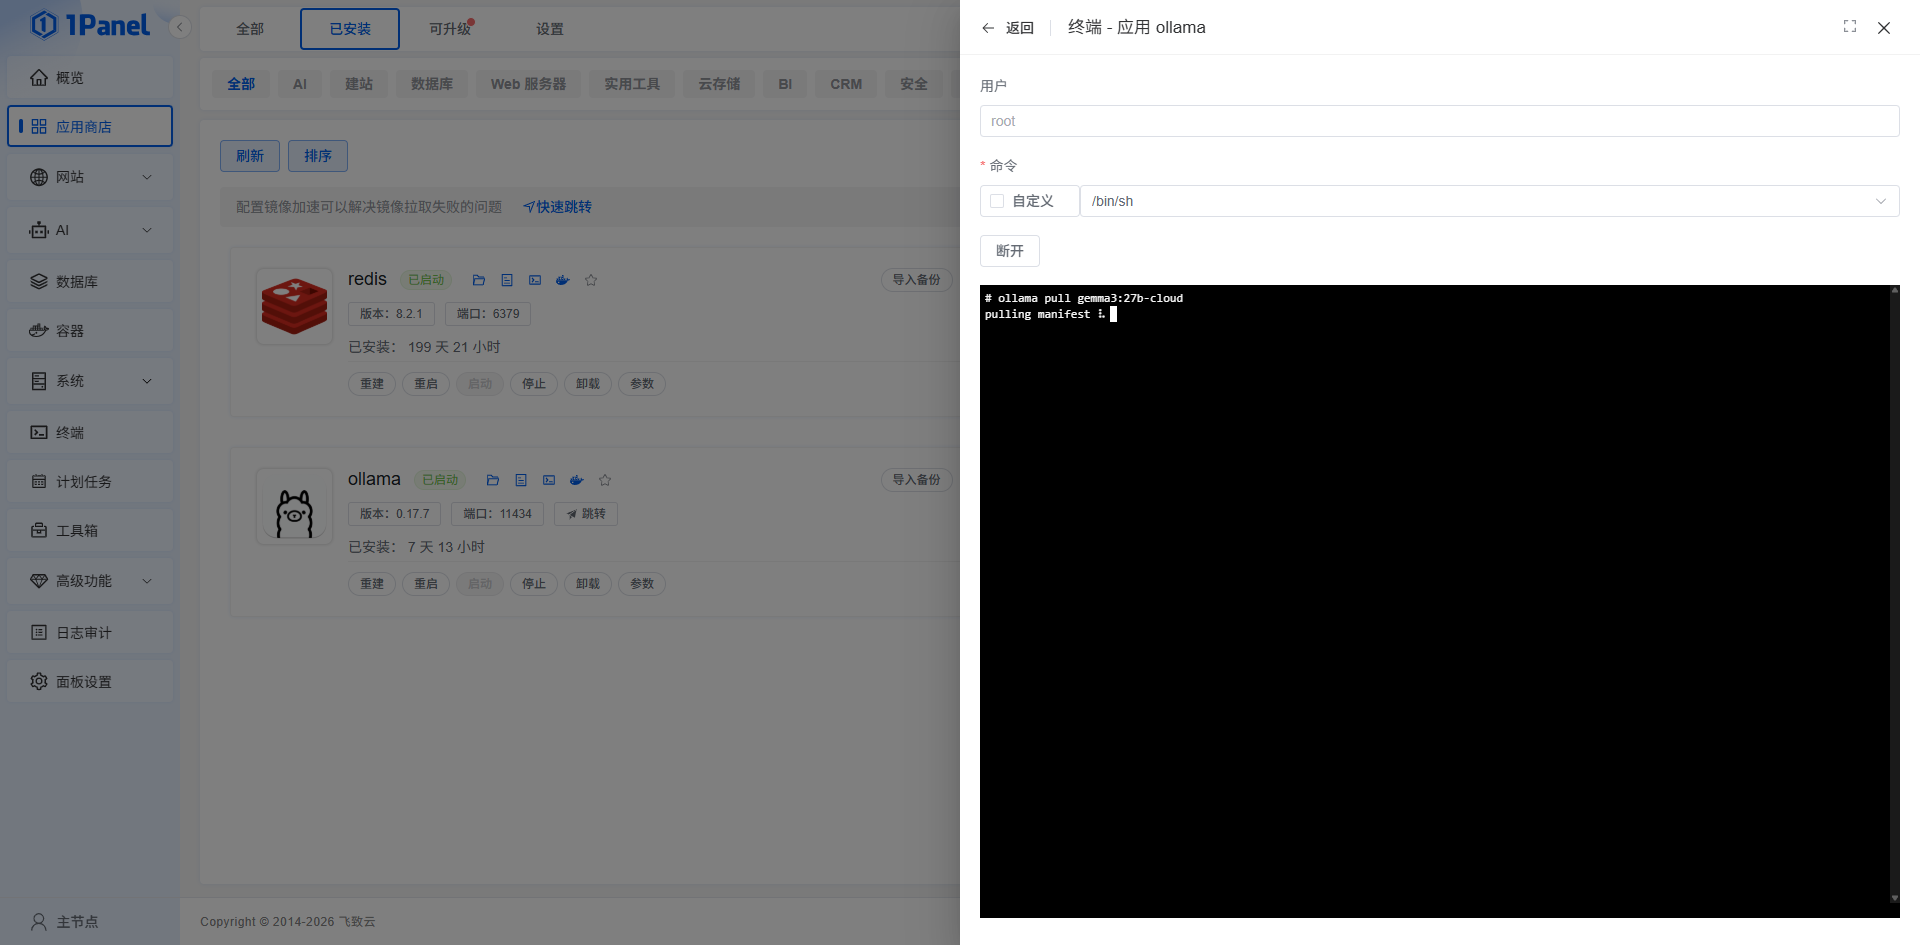1920x945 pixels.
Task: Open the 数据库 sidebar item
Action: tap(90, 281)
